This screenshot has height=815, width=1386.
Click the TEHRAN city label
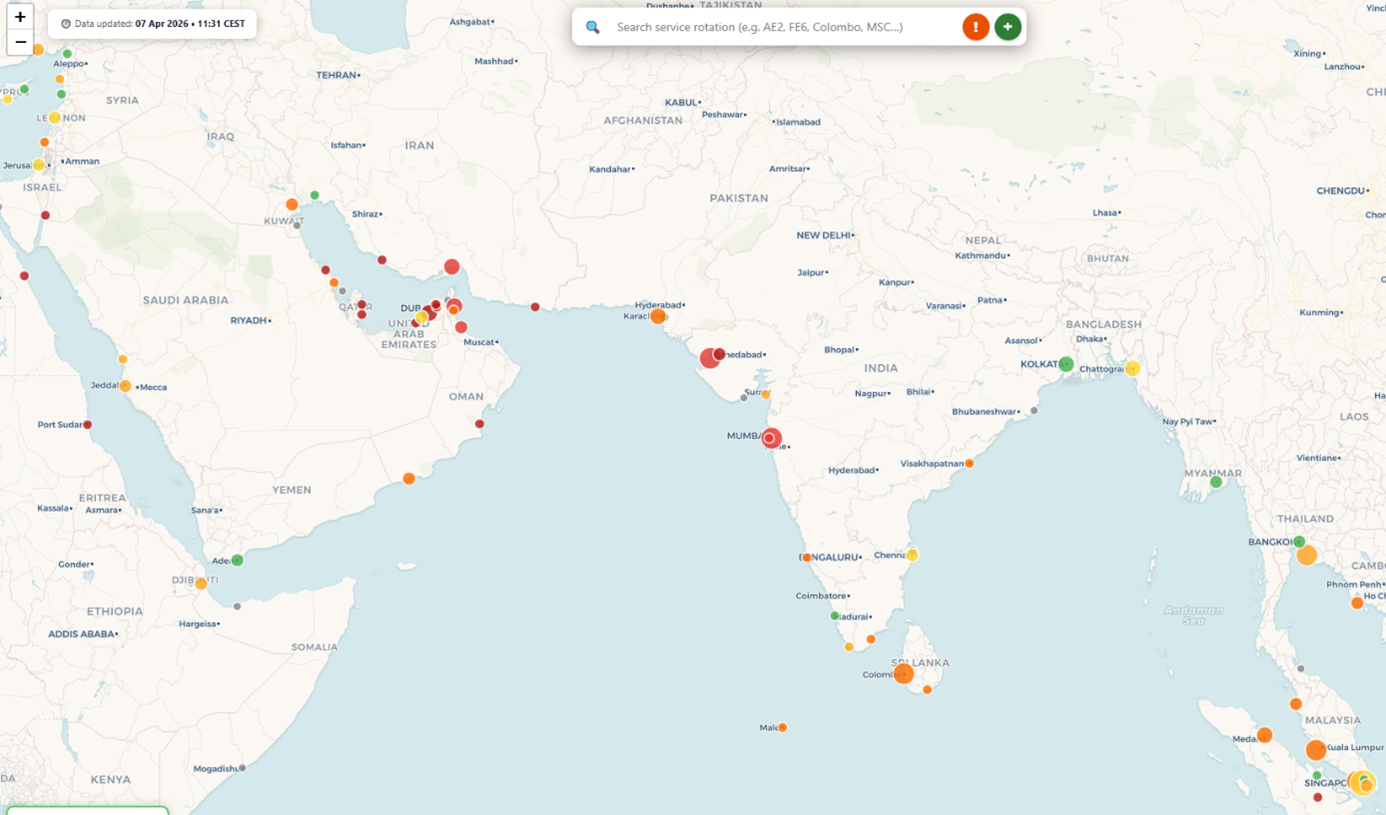pos(336,75)
